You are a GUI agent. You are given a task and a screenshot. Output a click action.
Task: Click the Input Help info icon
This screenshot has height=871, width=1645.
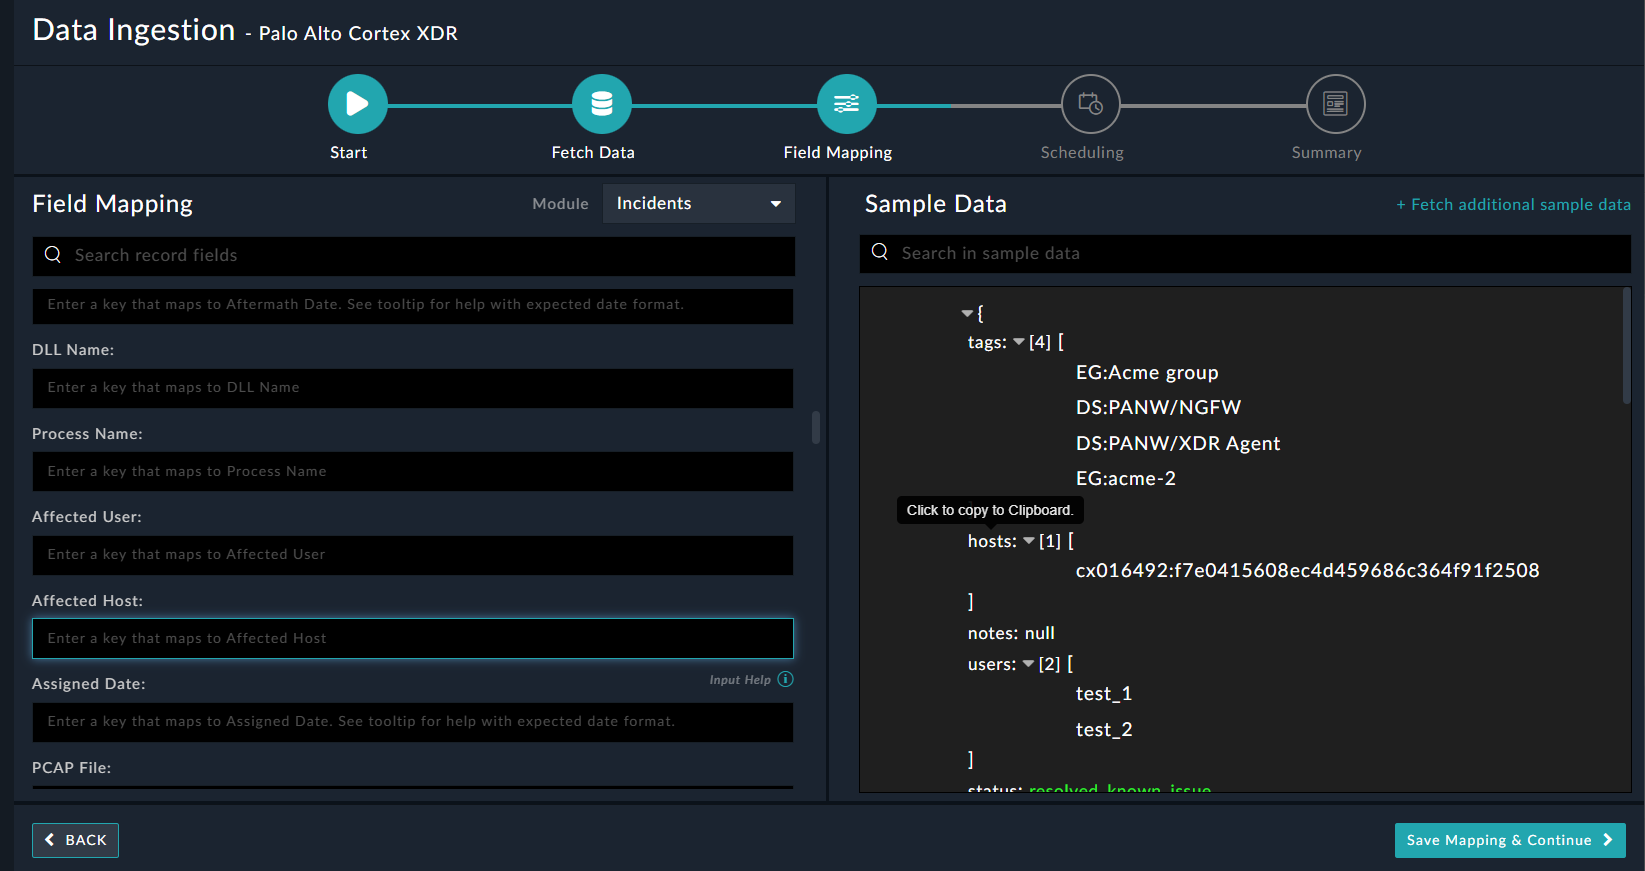(x=786, y=680)
